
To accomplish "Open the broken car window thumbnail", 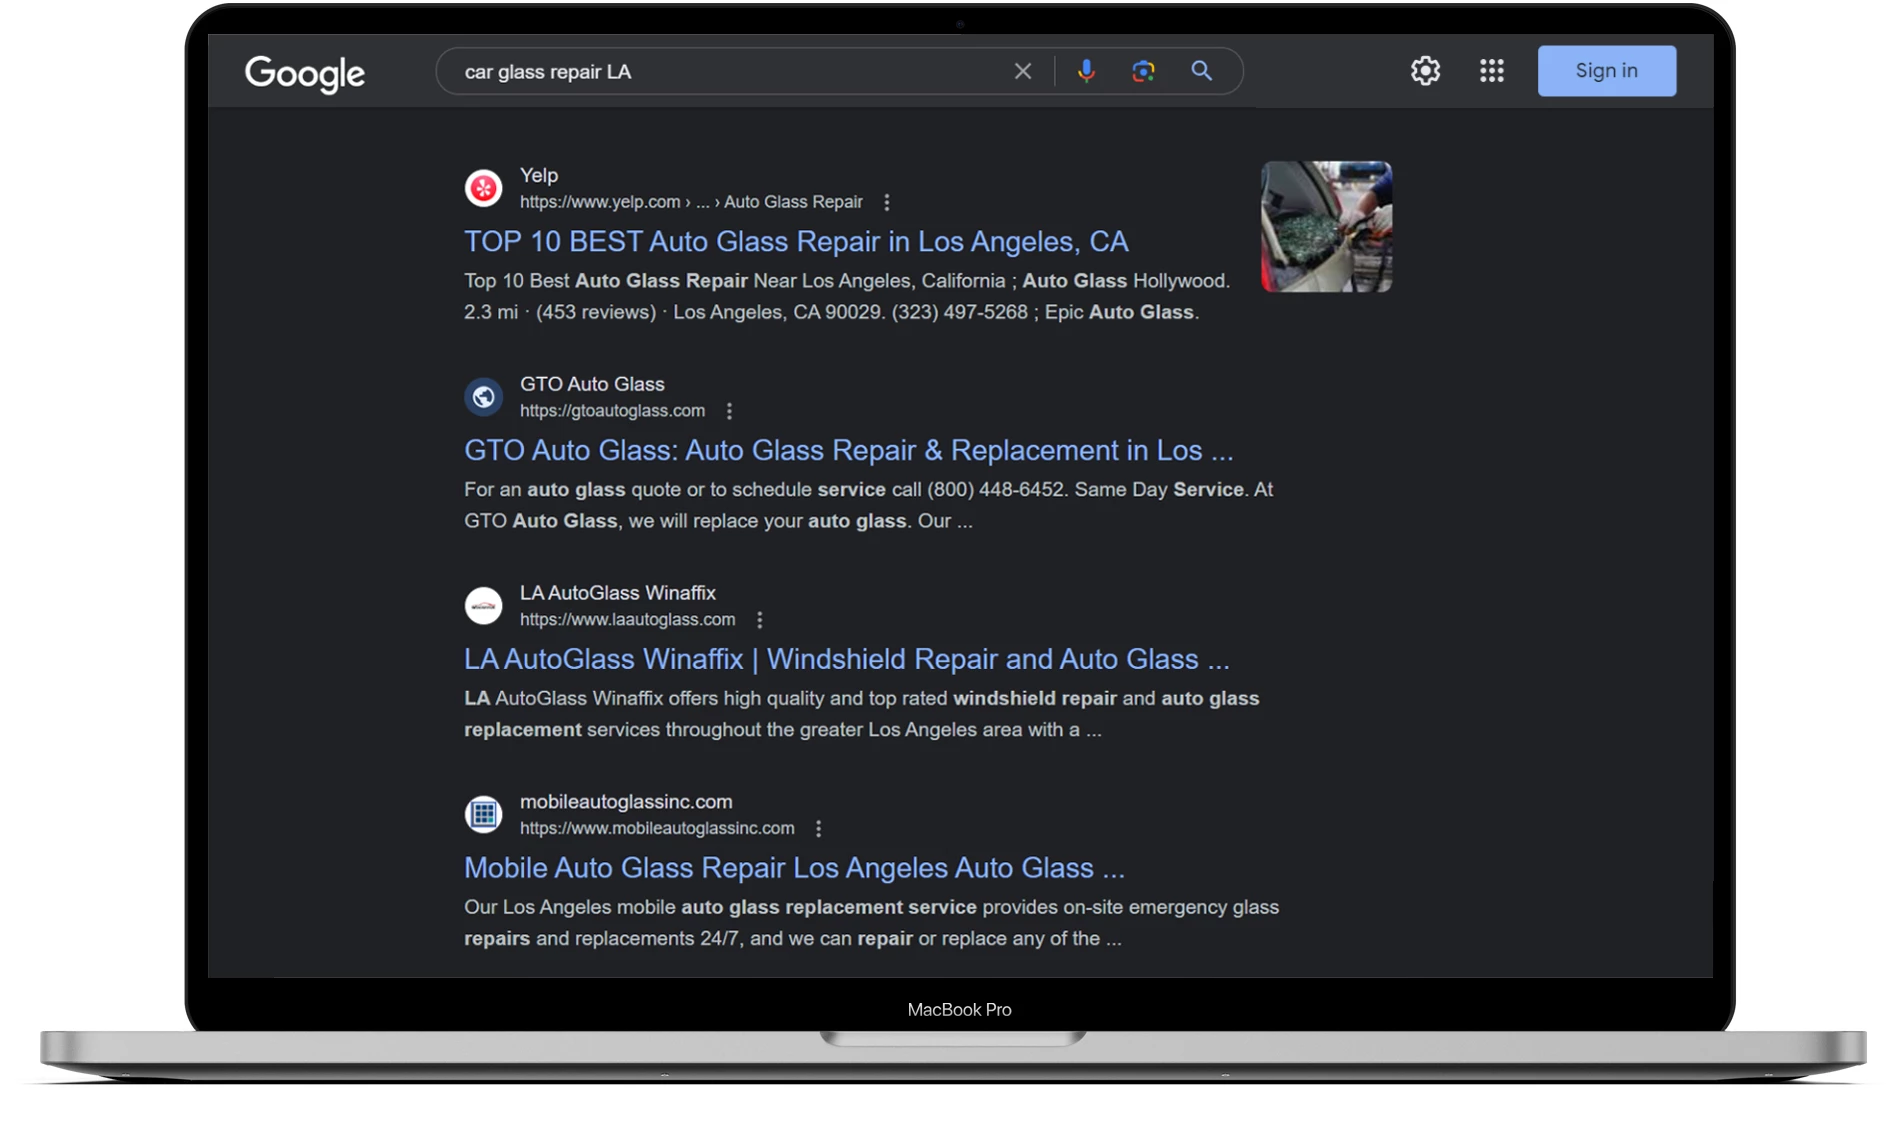I will (1326, 227).
